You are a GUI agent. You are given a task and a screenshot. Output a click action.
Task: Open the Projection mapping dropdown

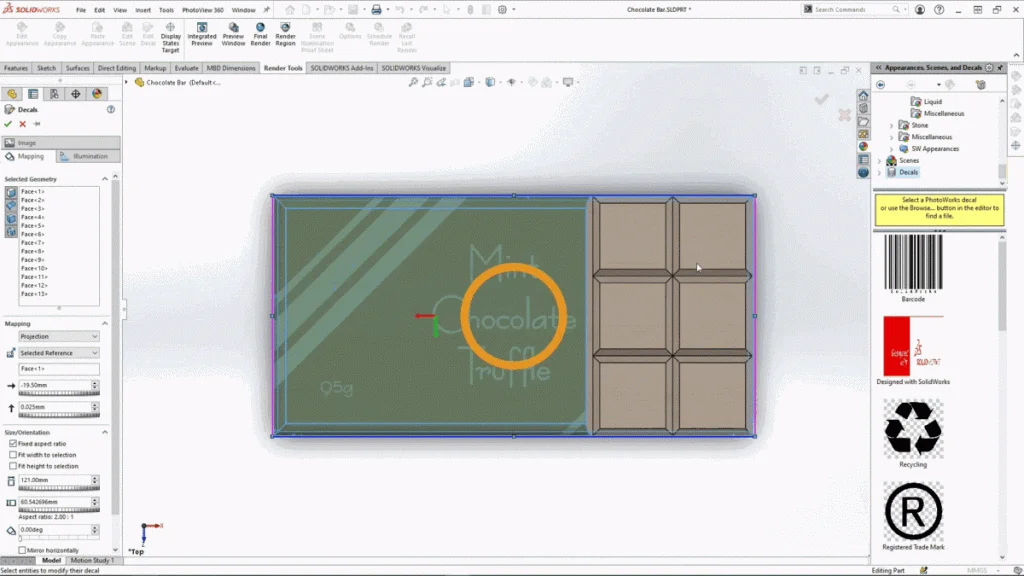point(59,337)
